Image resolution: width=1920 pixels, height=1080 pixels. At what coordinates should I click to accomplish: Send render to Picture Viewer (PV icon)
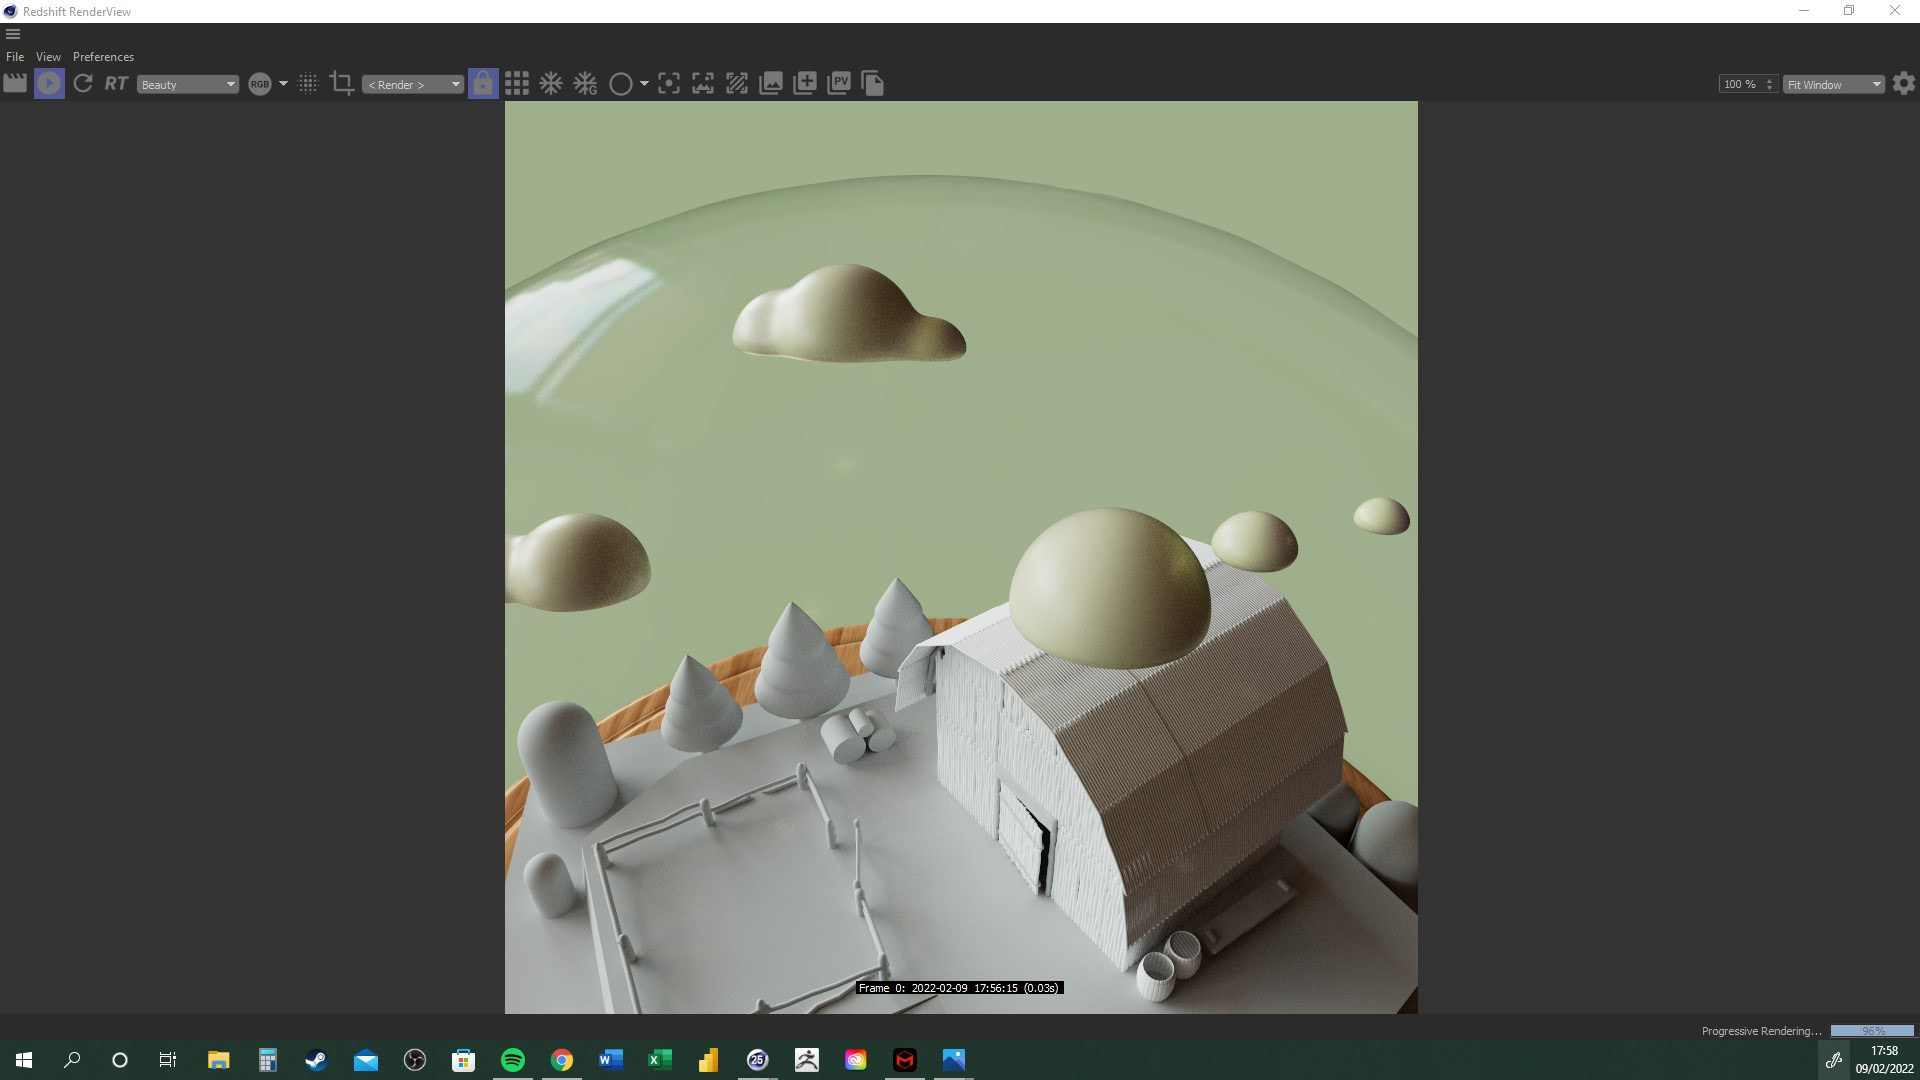(839, 83)
